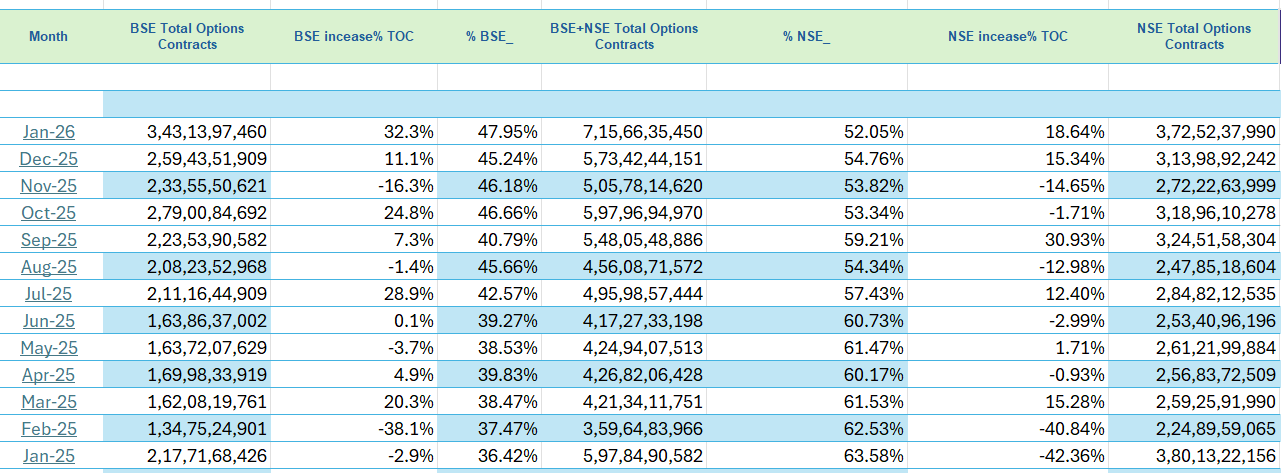This screenshot has width=1281, height=473.
Task: Open the Feb-25 month link
Action: click(x=49, y=429)
